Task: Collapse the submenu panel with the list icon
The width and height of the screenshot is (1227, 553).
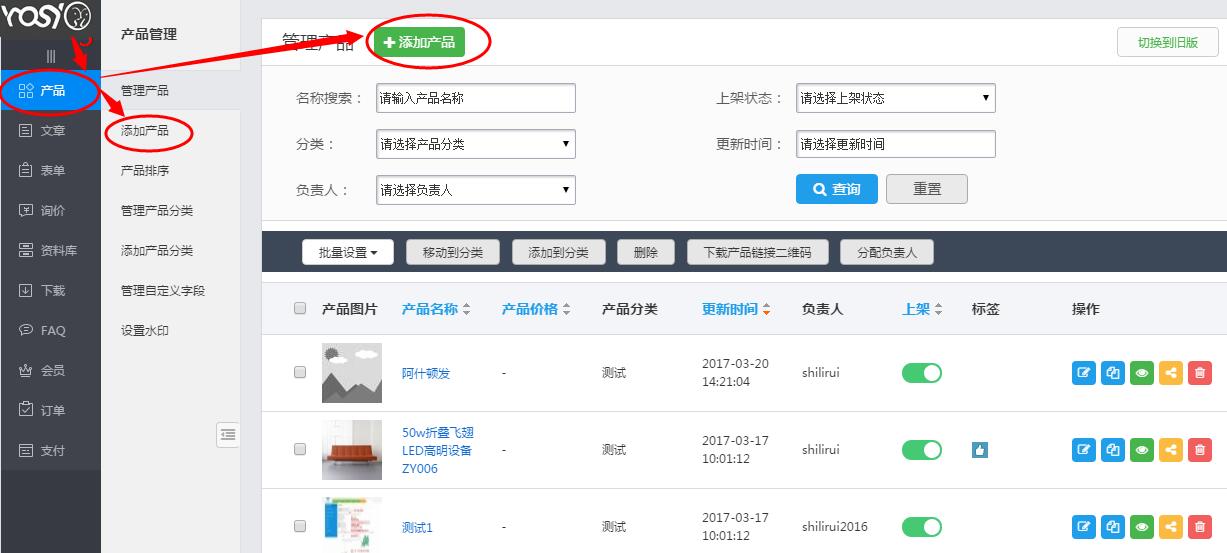Action: pyautogui.click(x=228, y=434)
